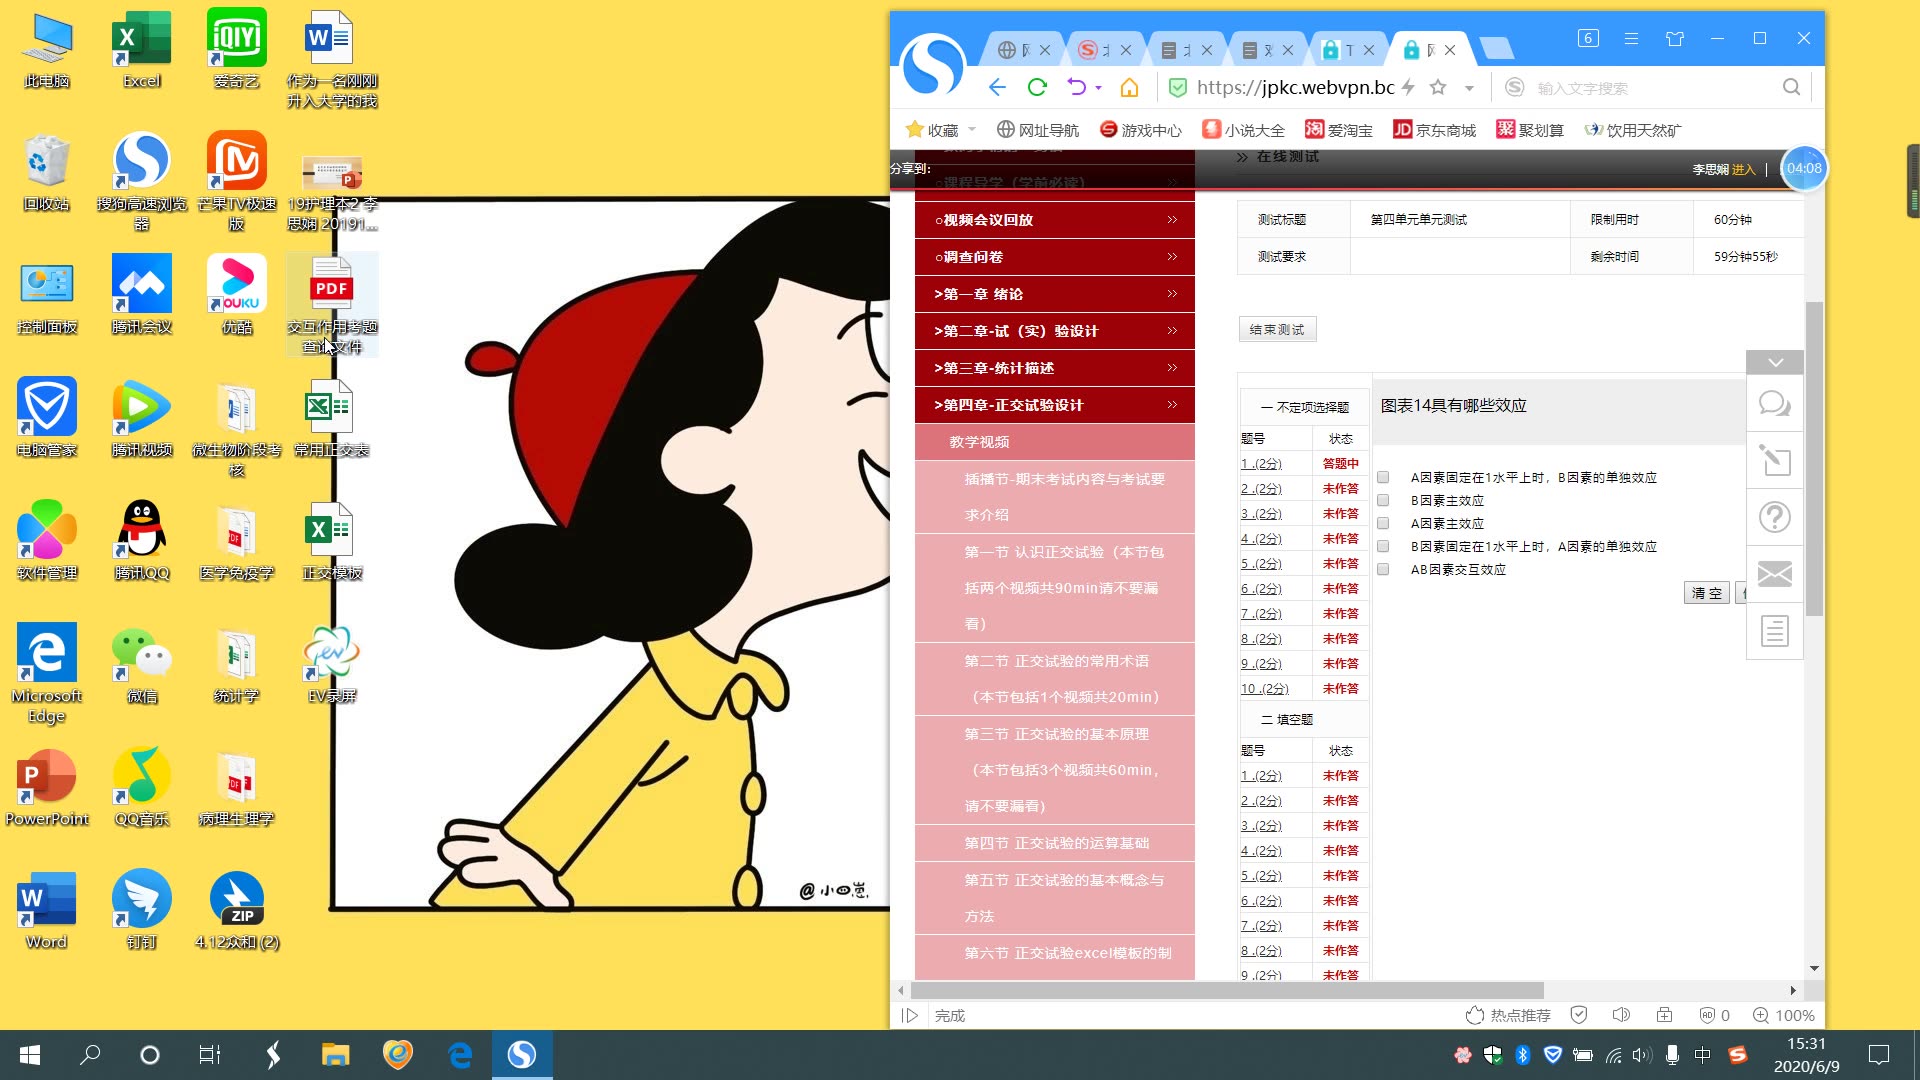Click the horizontal scrollbar of the page
Screen dimensions: 1920x1080
coord(1228,990)
